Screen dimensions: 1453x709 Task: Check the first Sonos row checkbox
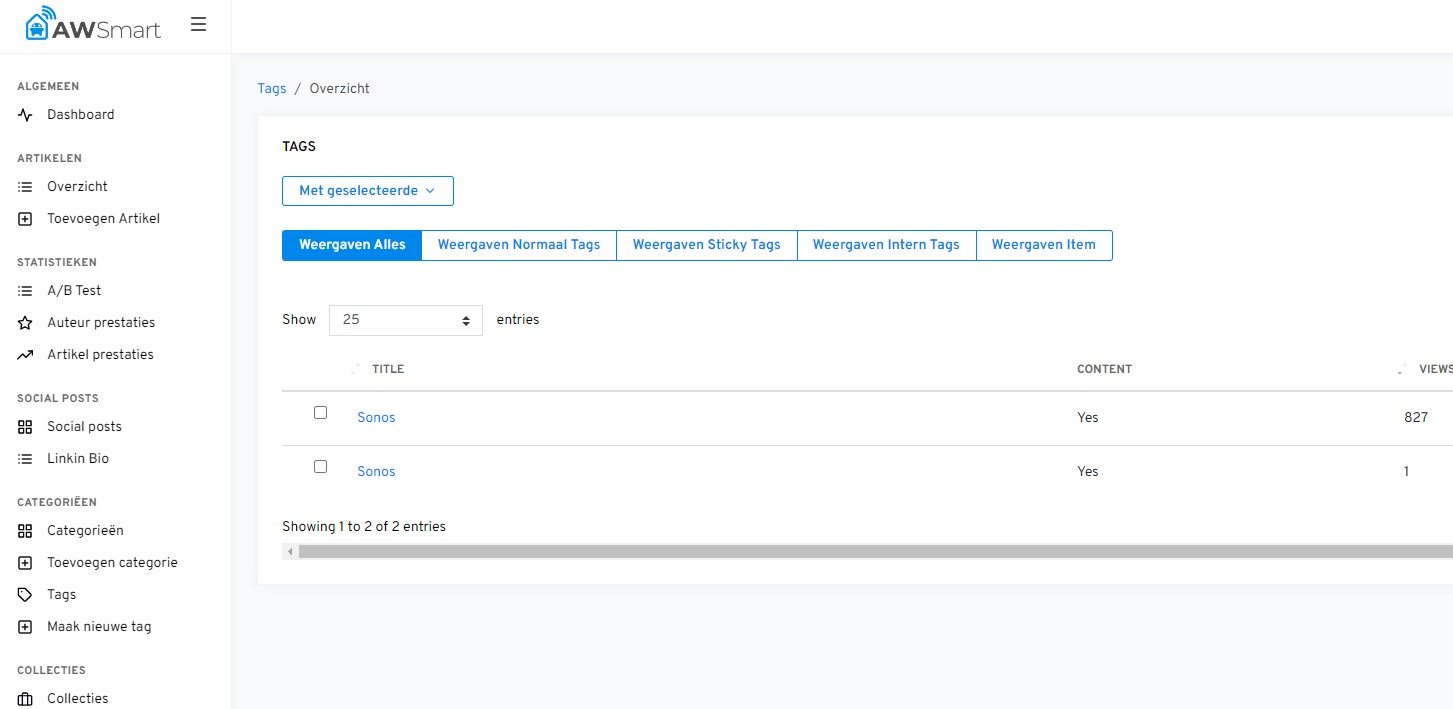point(320,413)
